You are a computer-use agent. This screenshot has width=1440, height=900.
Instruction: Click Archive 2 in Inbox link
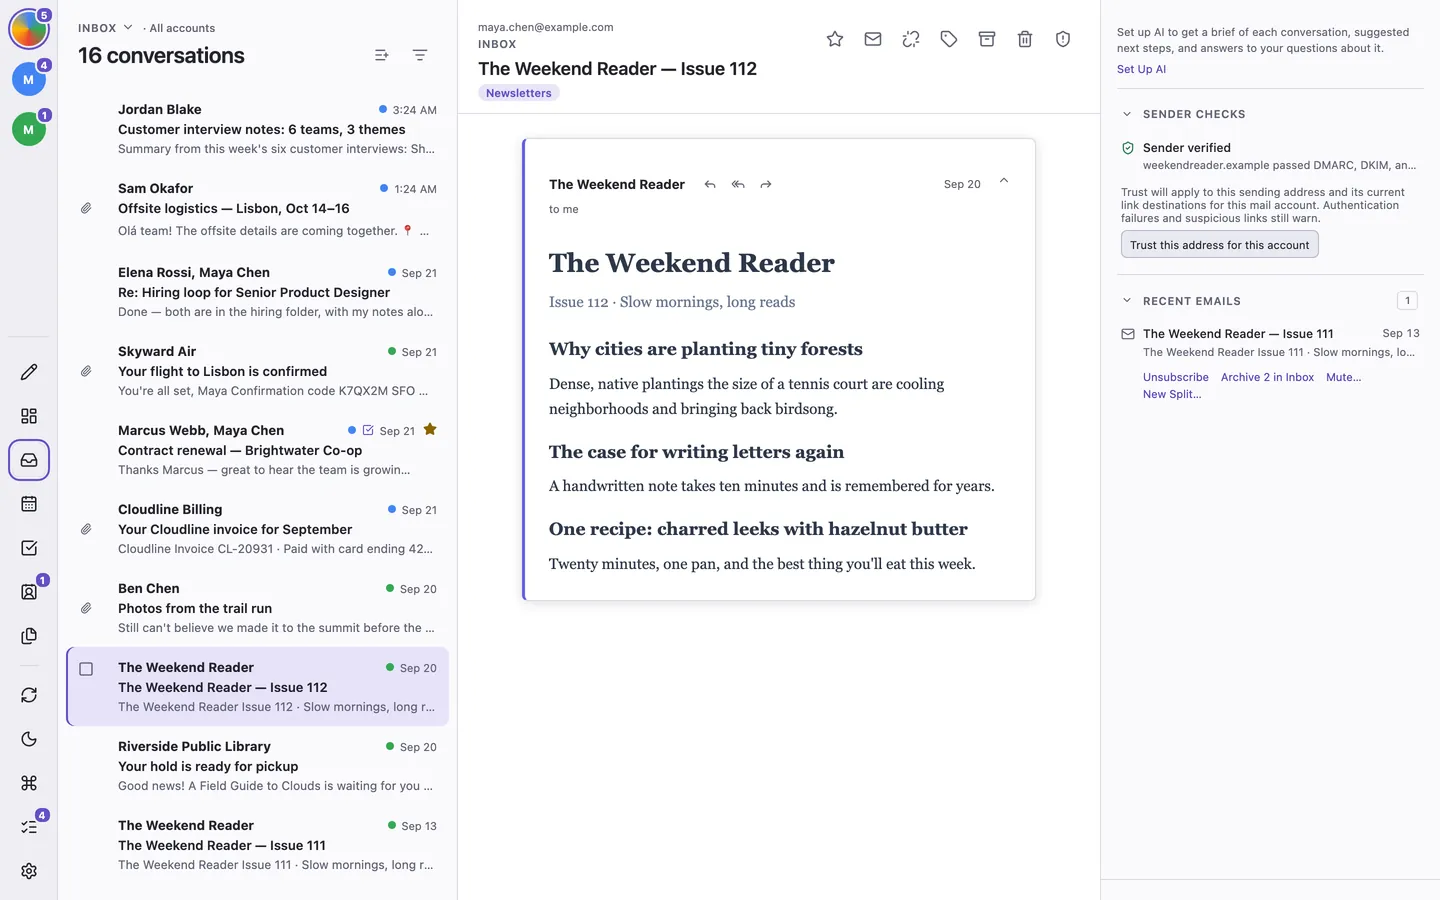point(1267,377)
